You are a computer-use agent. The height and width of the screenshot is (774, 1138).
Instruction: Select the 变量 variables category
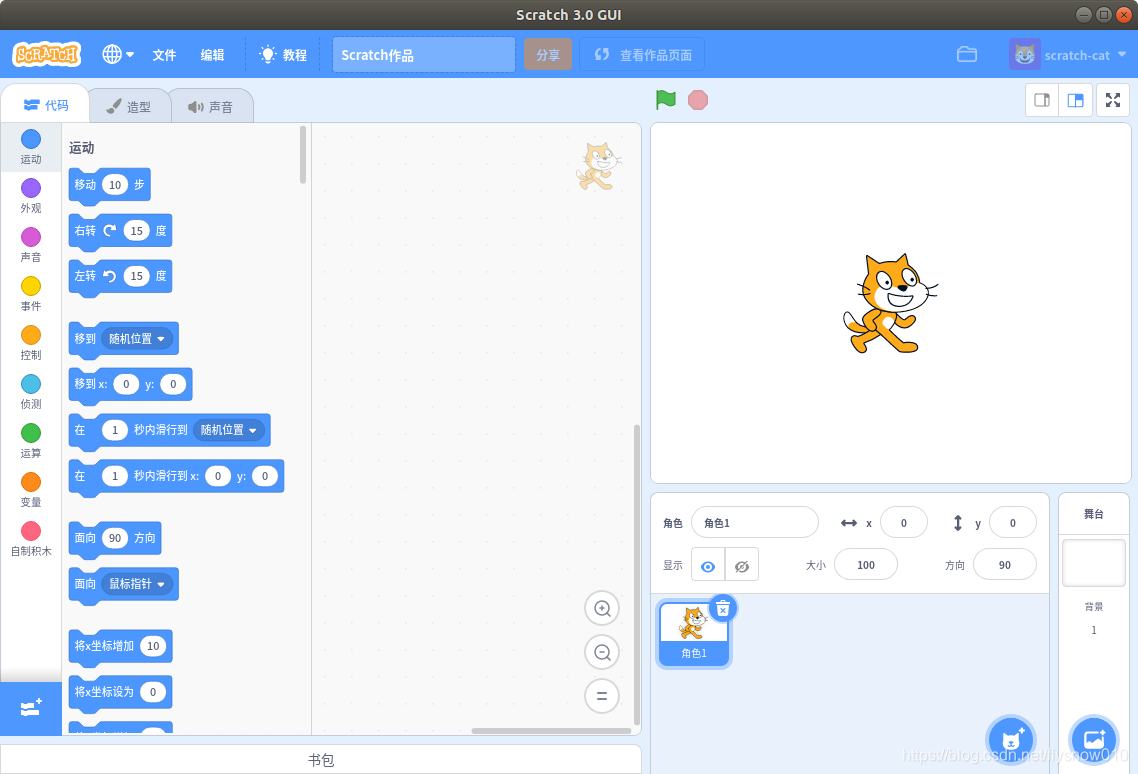pos(30,490)
